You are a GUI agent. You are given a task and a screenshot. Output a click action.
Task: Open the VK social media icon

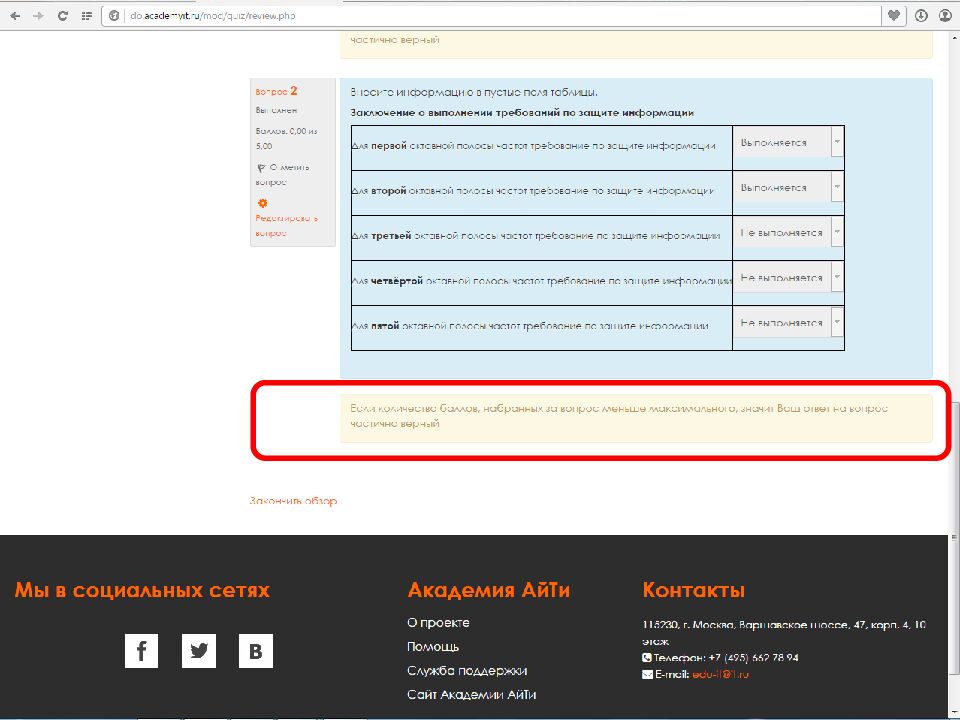pos(256,651)
